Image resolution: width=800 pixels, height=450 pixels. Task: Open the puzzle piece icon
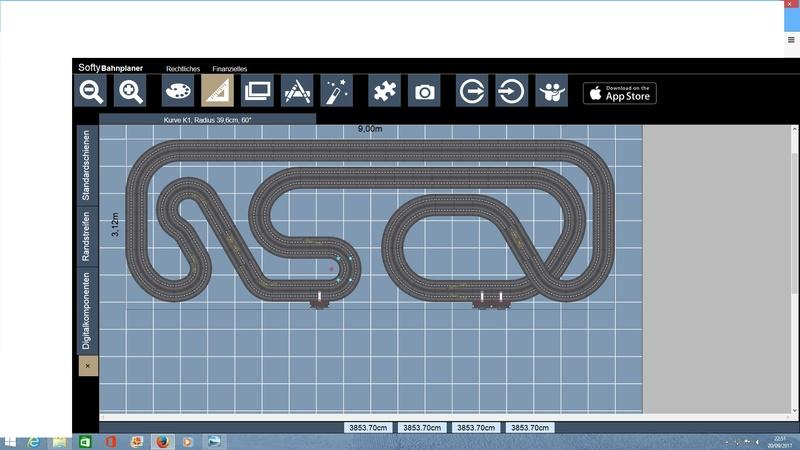tap(384, 92)
